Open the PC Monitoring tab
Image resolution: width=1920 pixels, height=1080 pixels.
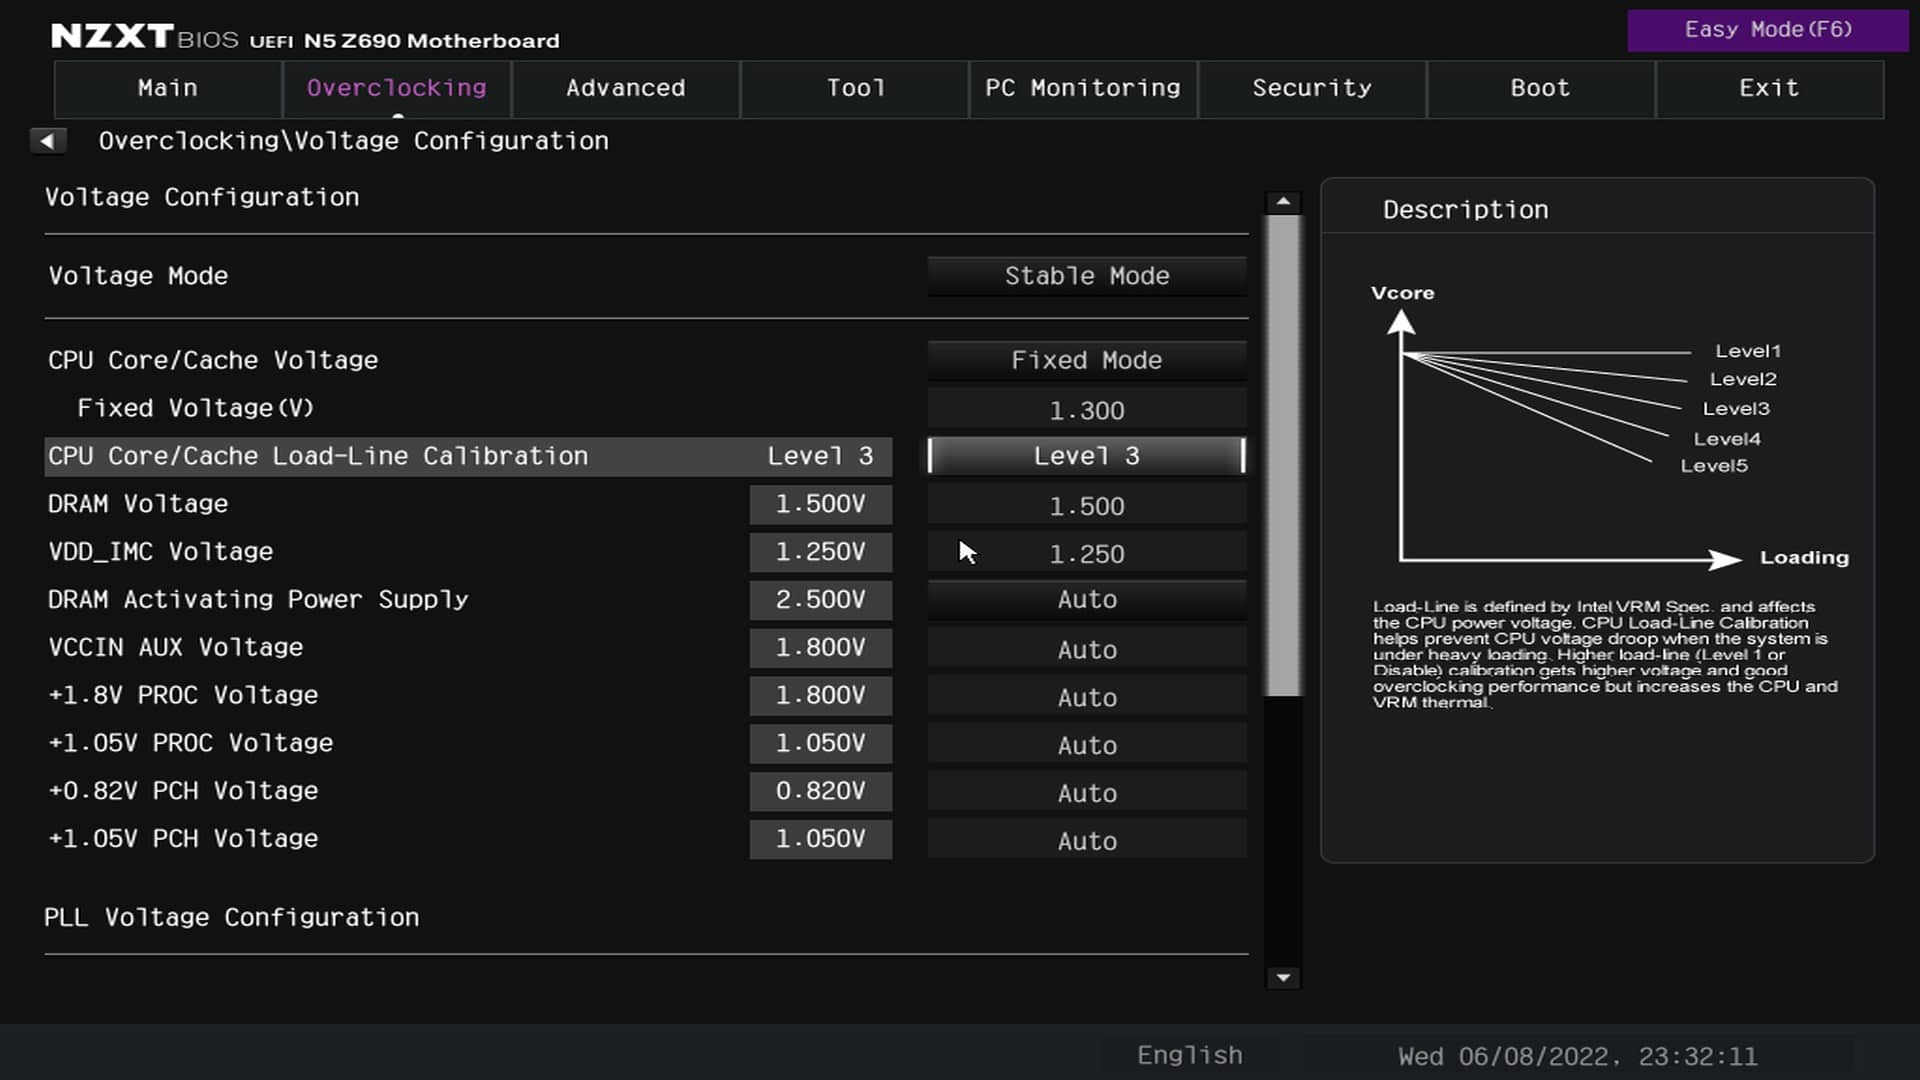[1083, 88]
